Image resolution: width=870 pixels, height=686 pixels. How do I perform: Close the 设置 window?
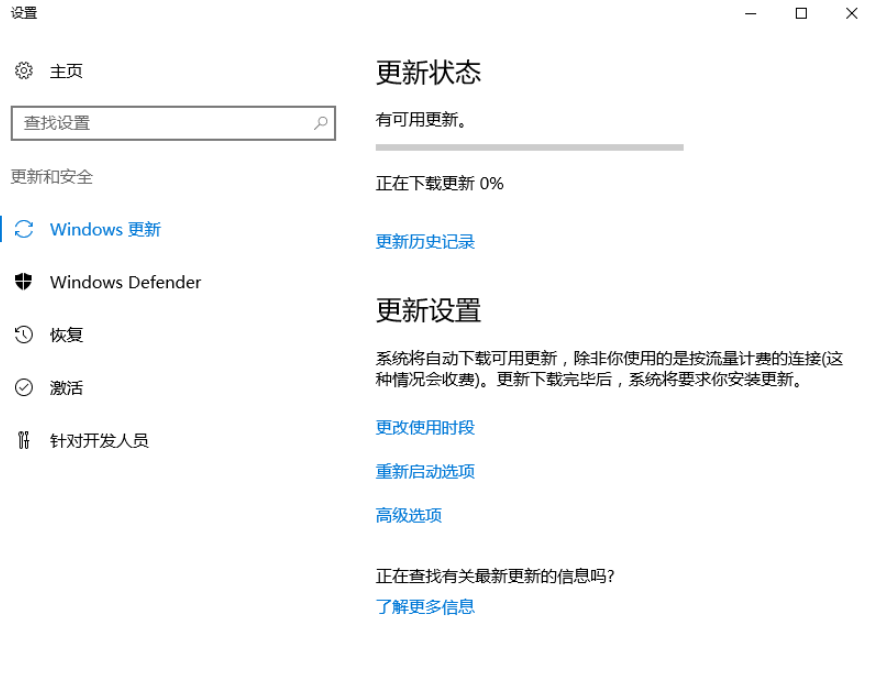click(x=852, y=13)
